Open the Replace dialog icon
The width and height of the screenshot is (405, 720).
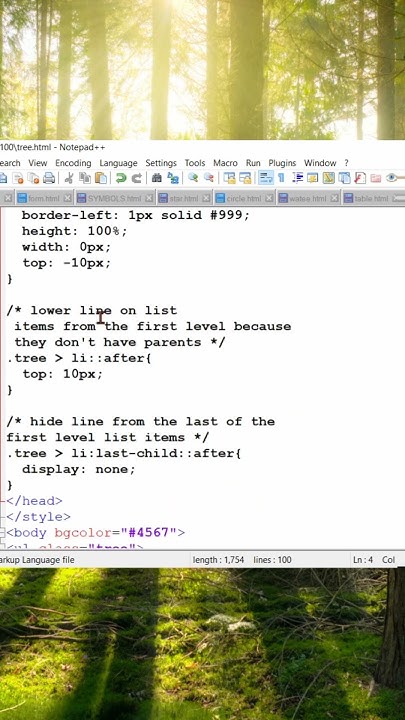(x=173, y=178)
